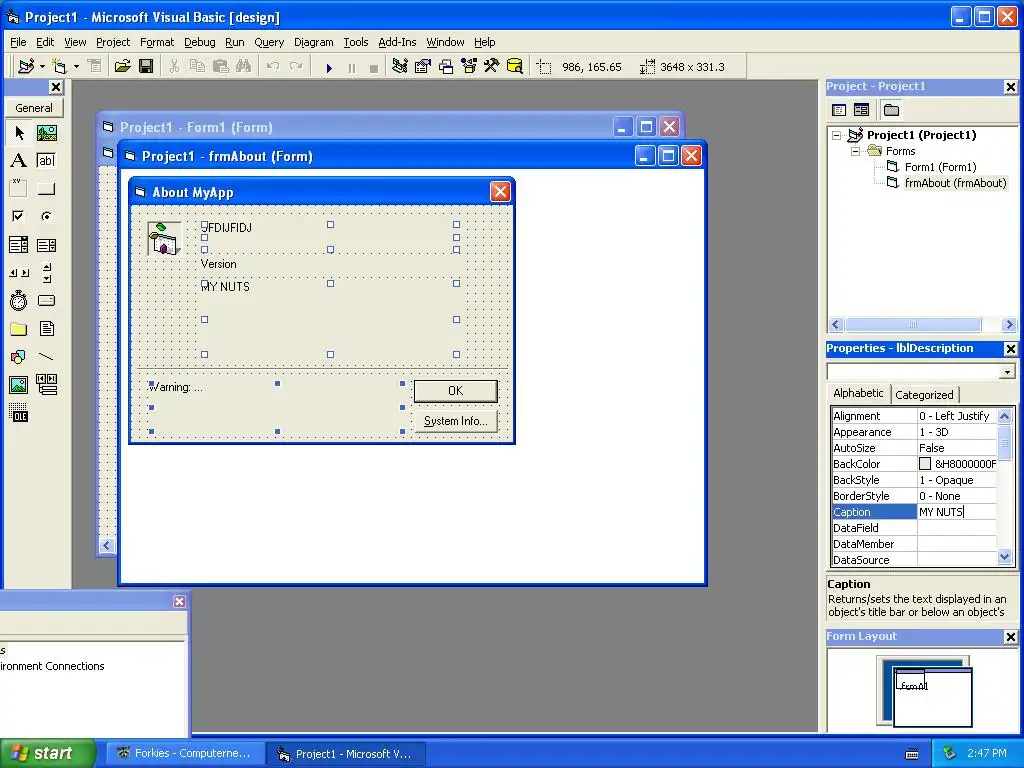Open the Debug menu
The height and width of the screenshot is (768, 1024).
click(200, 42)
